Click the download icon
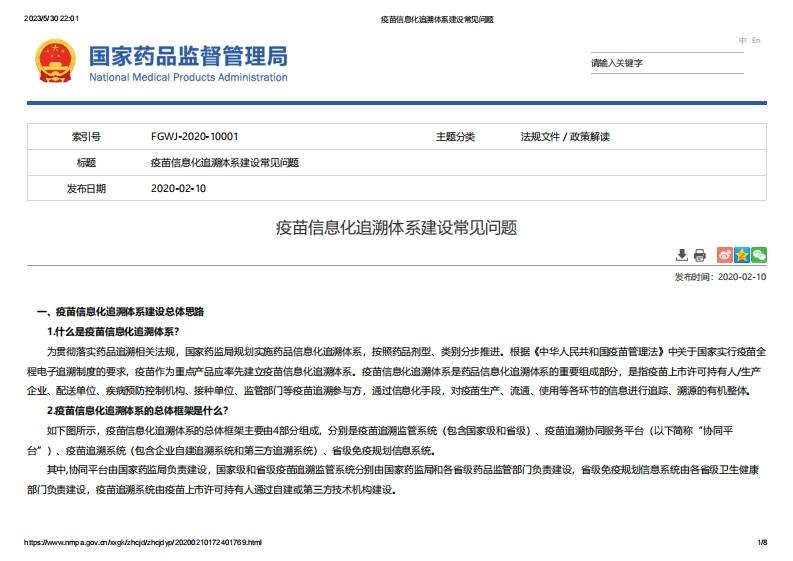Image resolution: width=793 pixels, height=561 pixels. [682, 255]
